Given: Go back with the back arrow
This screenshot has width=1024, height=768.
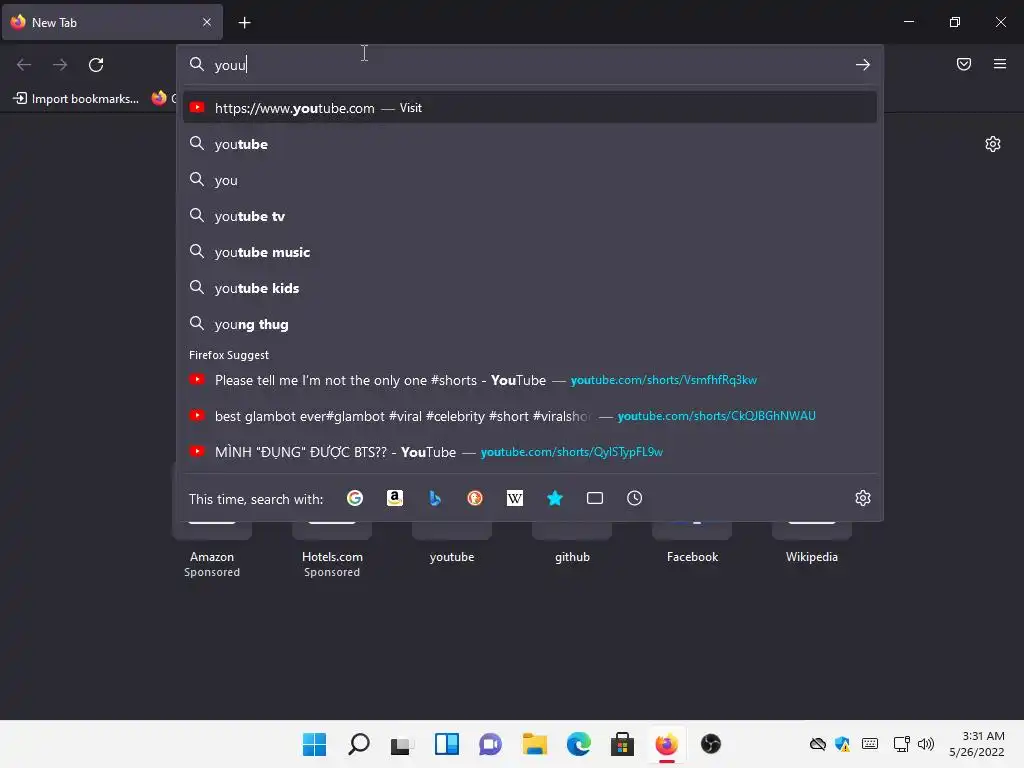Looking at the screenshot, I should tap(24, 65).
